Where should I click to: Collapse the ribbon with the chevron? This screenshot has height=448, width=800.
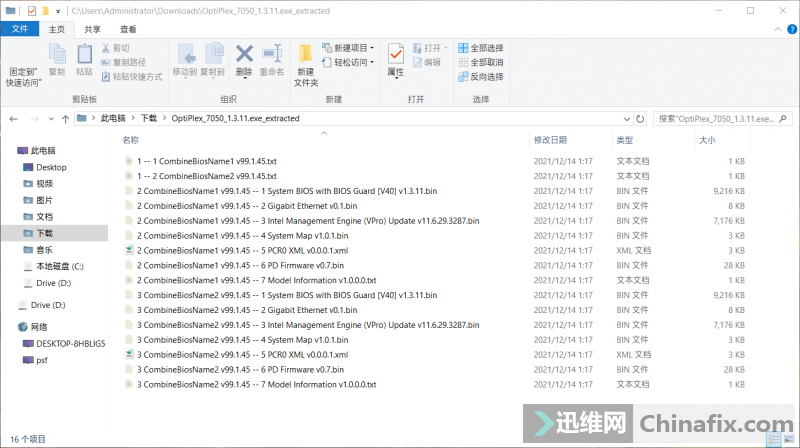coord(778,30)
